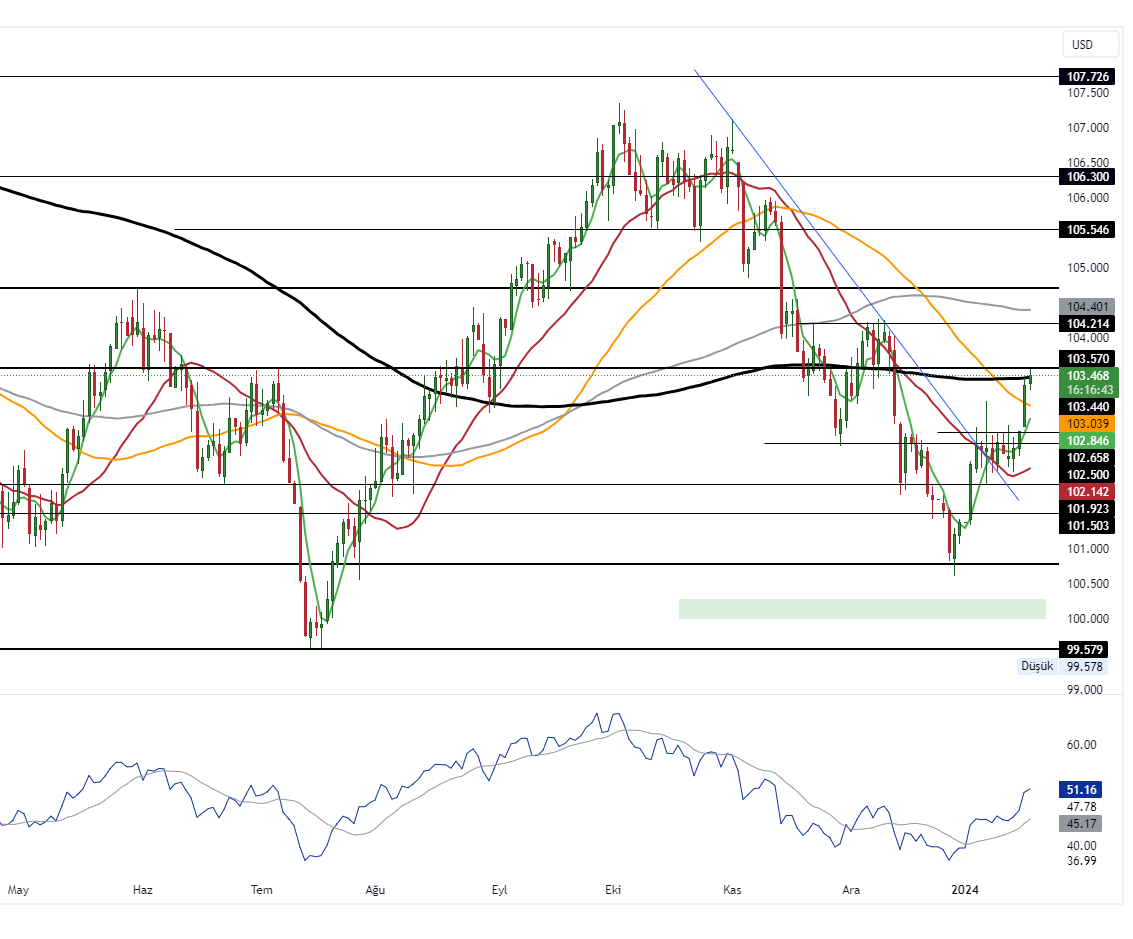The height and width of the screenshot is (939, 1133).
Task: Select the 106.300 horizontal line label
Action: tap(1088, 177)
